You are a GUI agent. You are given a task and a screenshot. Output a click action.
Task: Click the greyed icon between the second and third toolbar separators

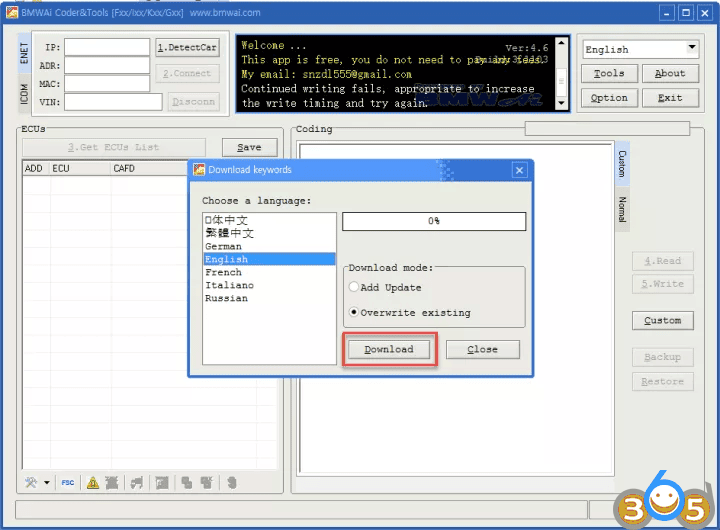tap(136, 483)
